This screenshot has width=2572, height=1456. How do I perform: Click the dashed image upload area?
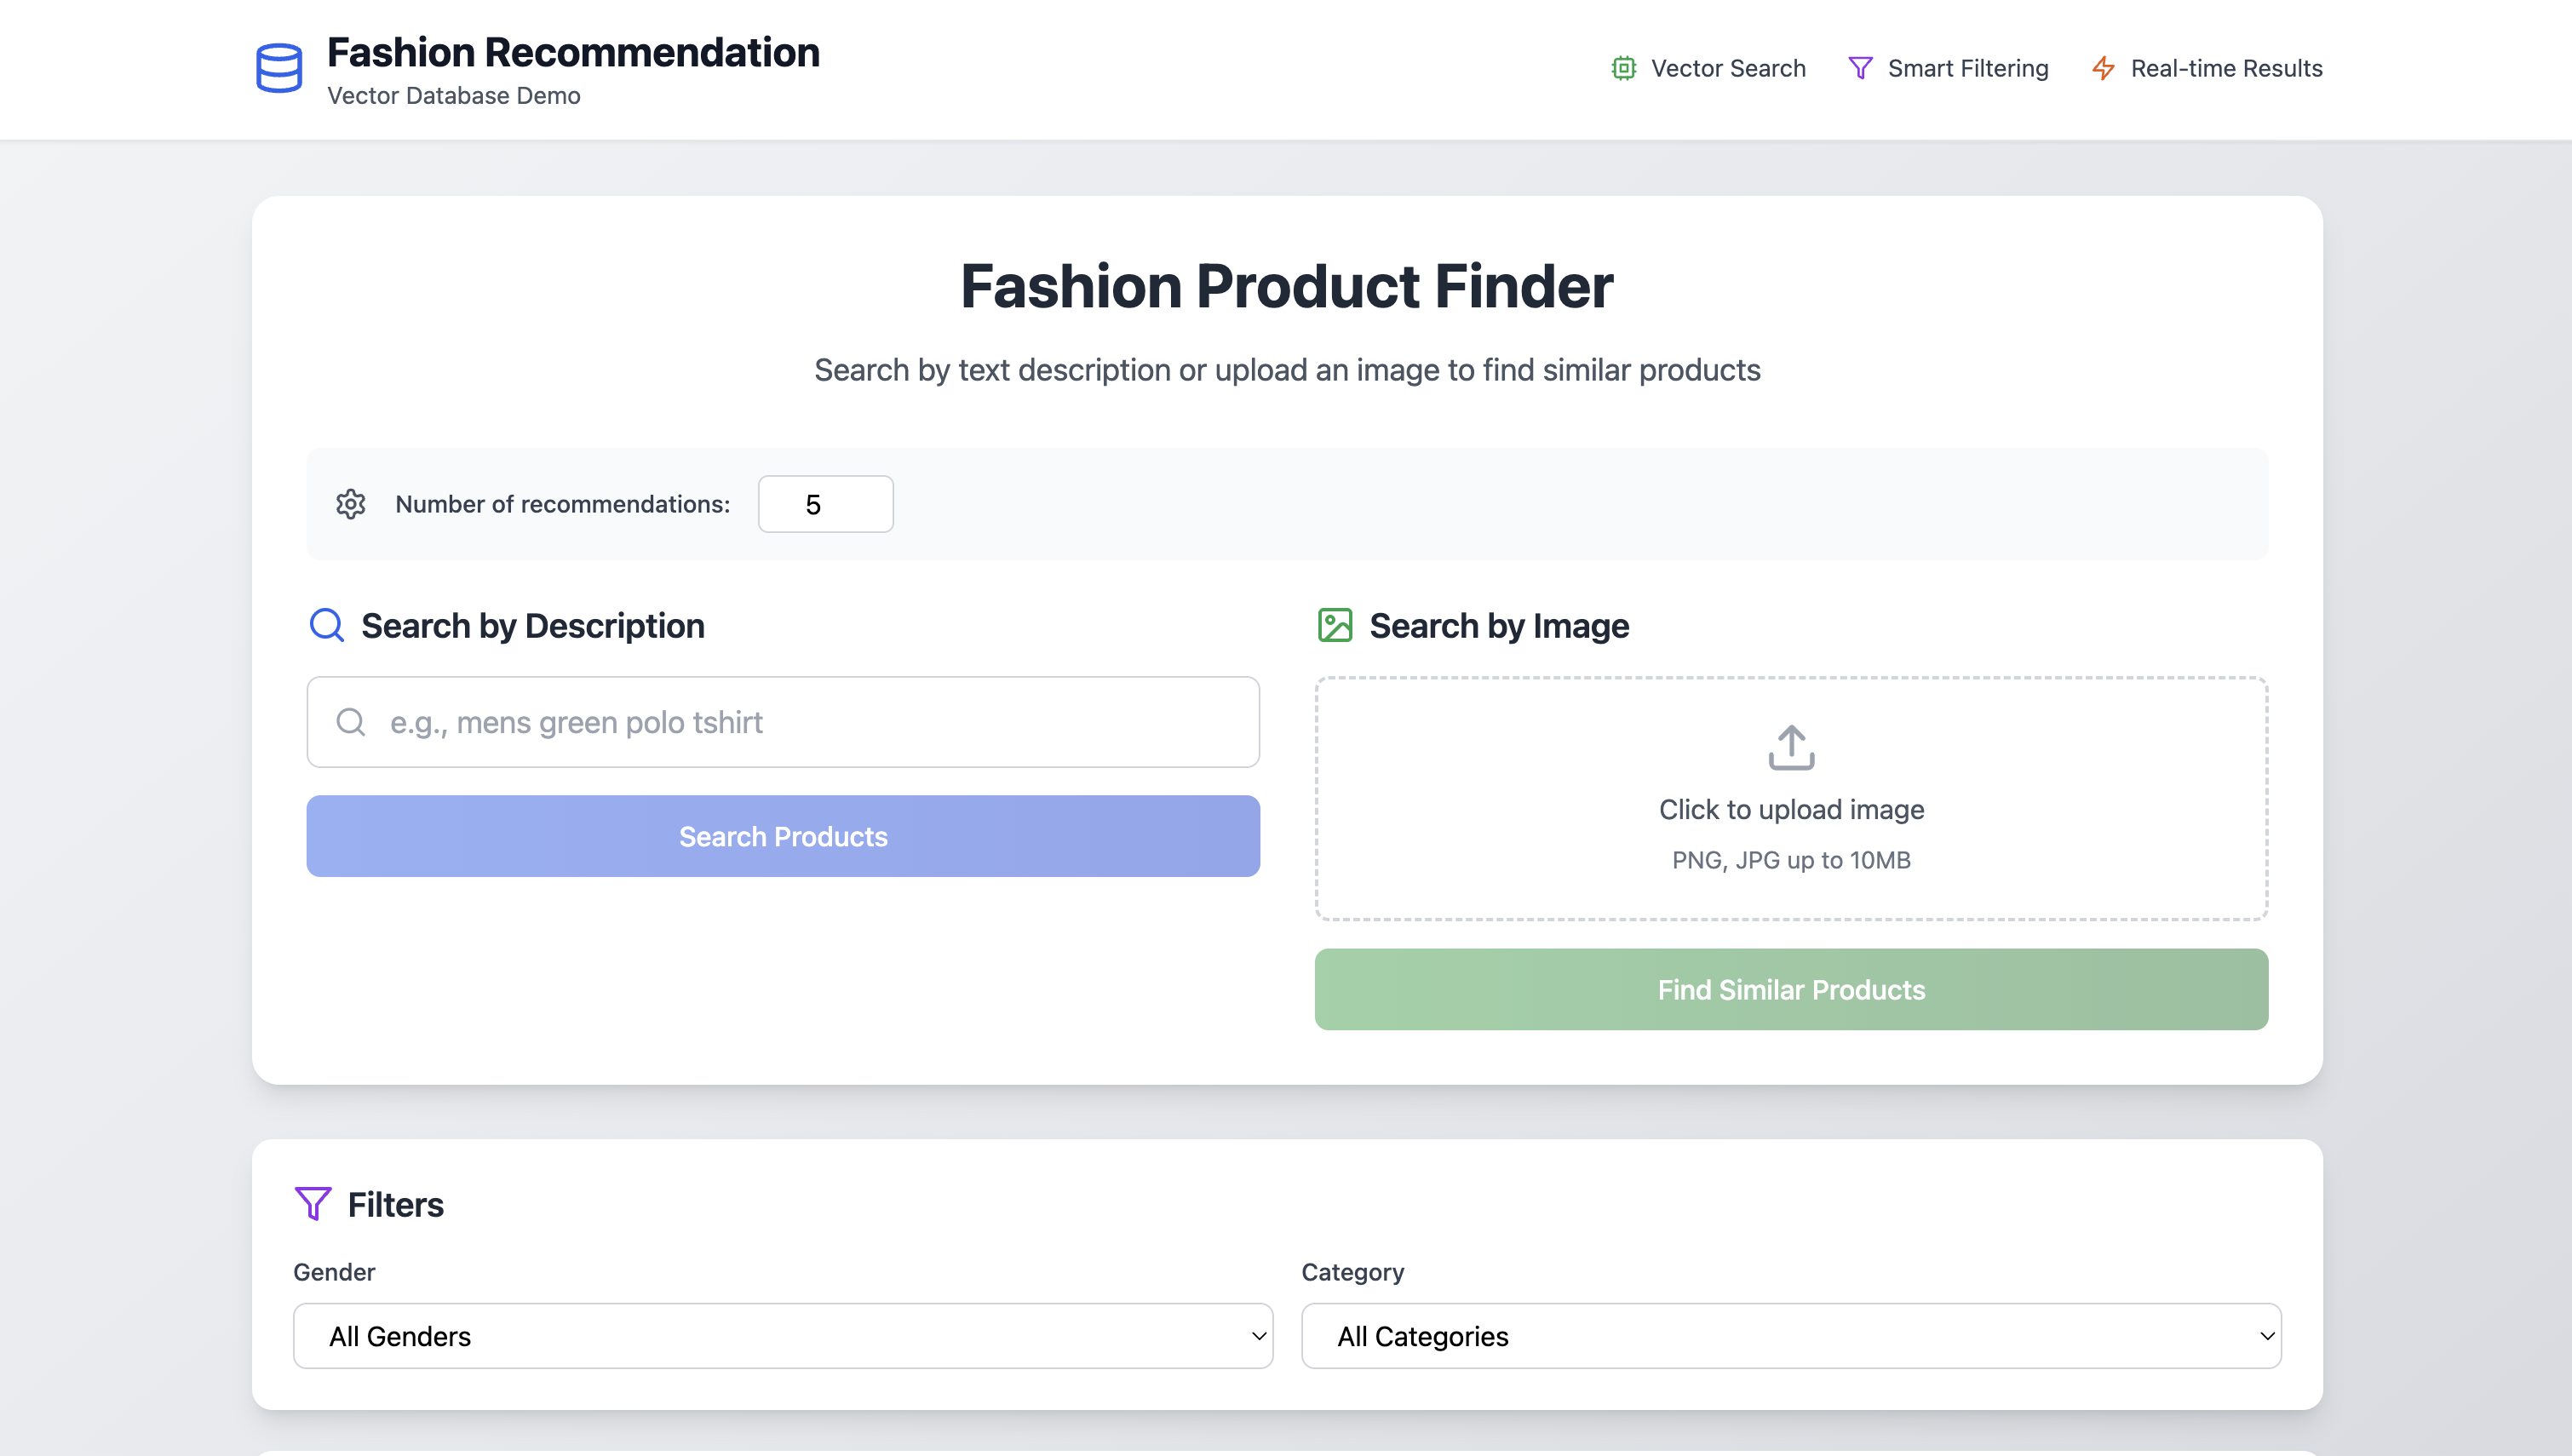tap(1791, 798)
